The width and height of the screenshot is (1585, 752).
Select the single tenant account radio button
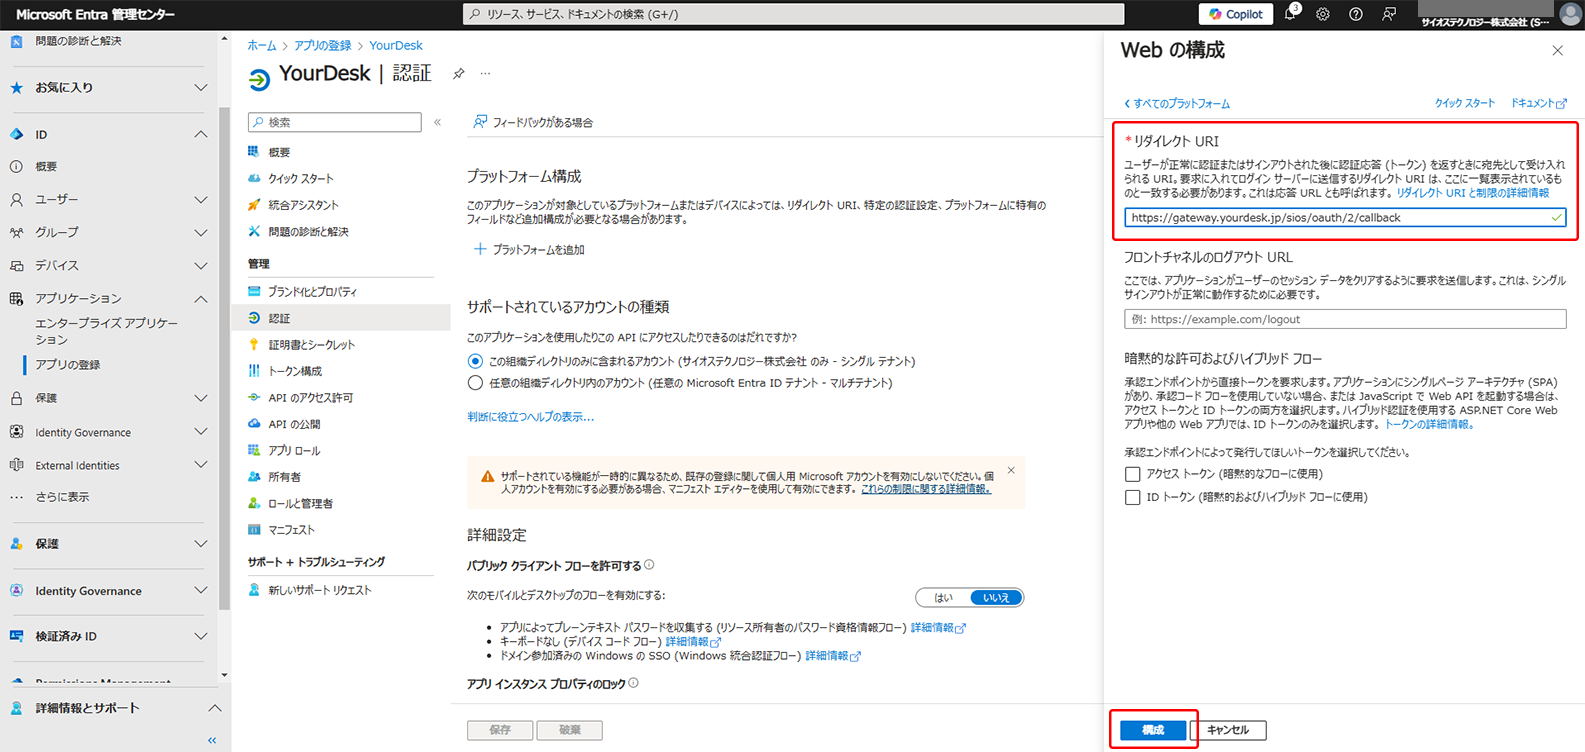click(475, 361)
